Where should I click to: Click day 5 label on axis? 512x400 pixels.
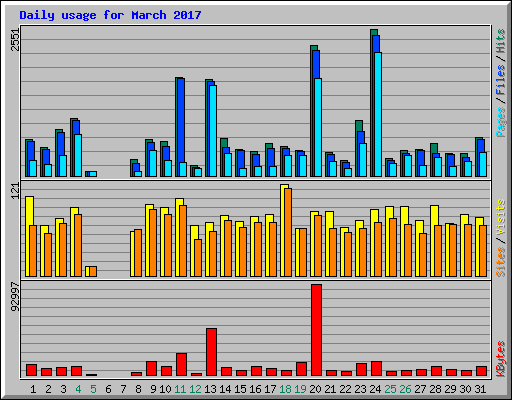(x=93, y=389)
